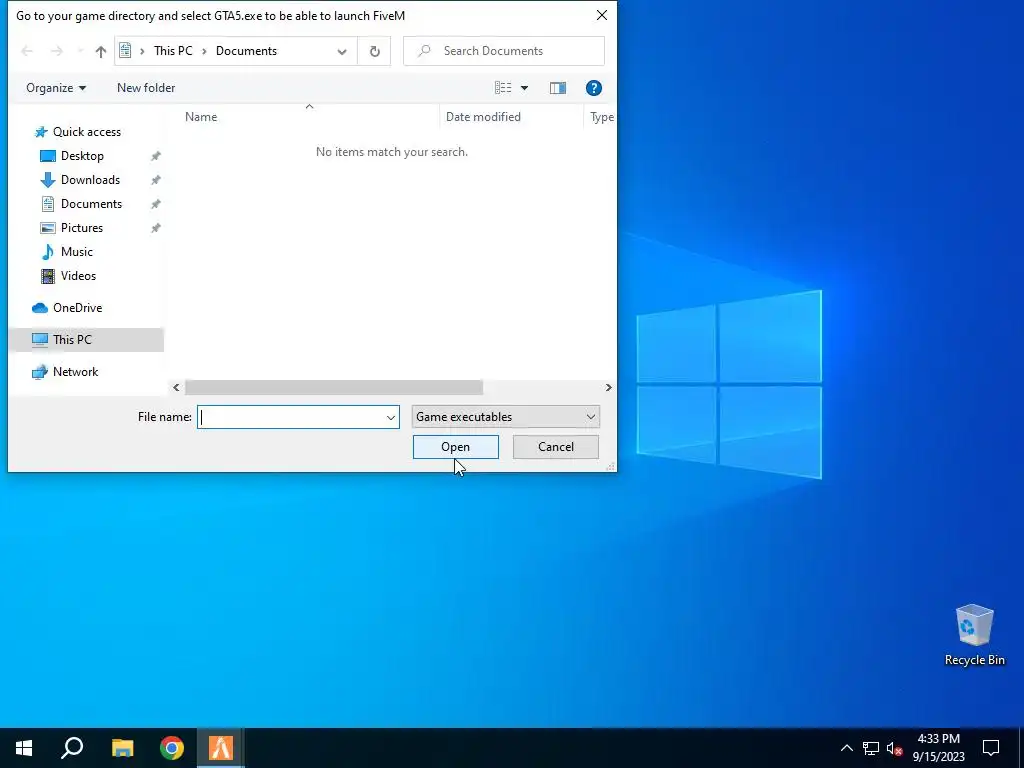Click the pin icon beside Pictures

155,228
